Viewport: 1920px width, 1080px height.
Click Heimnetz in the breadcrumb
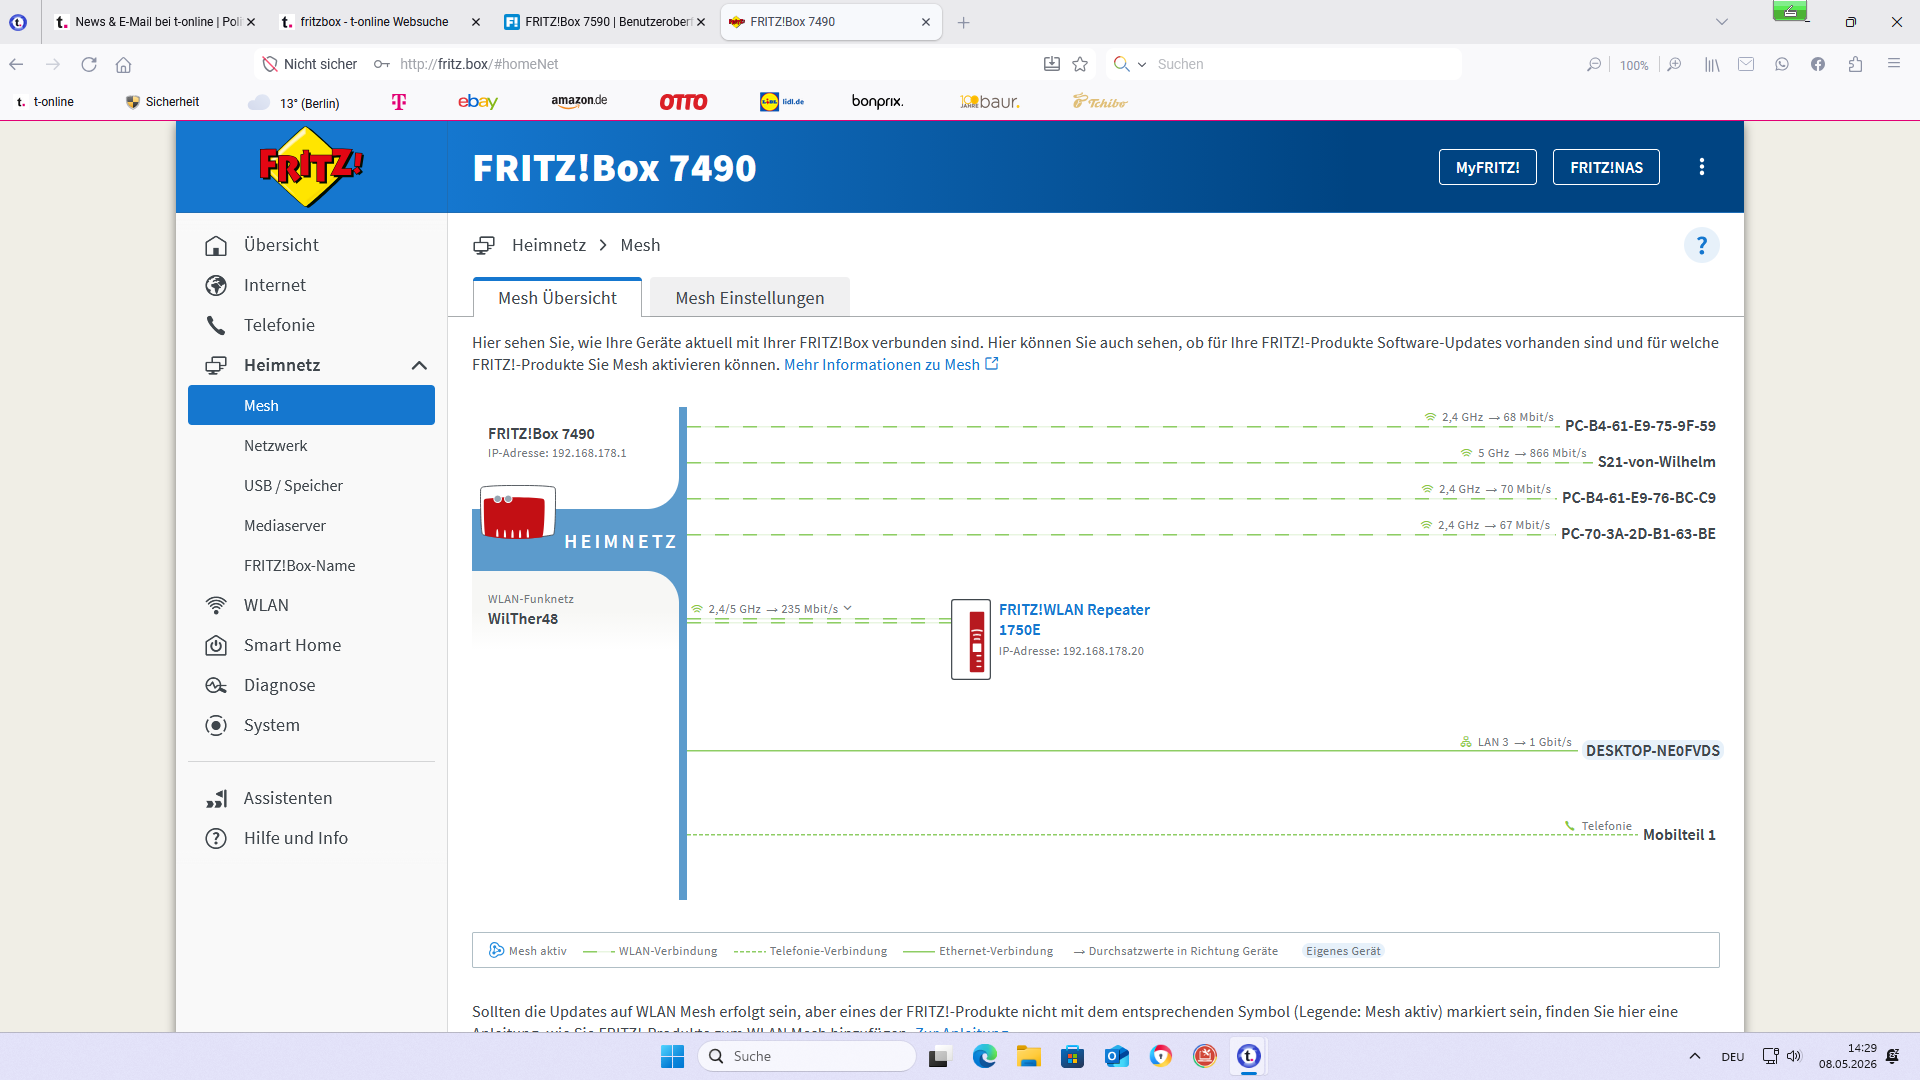[549, 245]
